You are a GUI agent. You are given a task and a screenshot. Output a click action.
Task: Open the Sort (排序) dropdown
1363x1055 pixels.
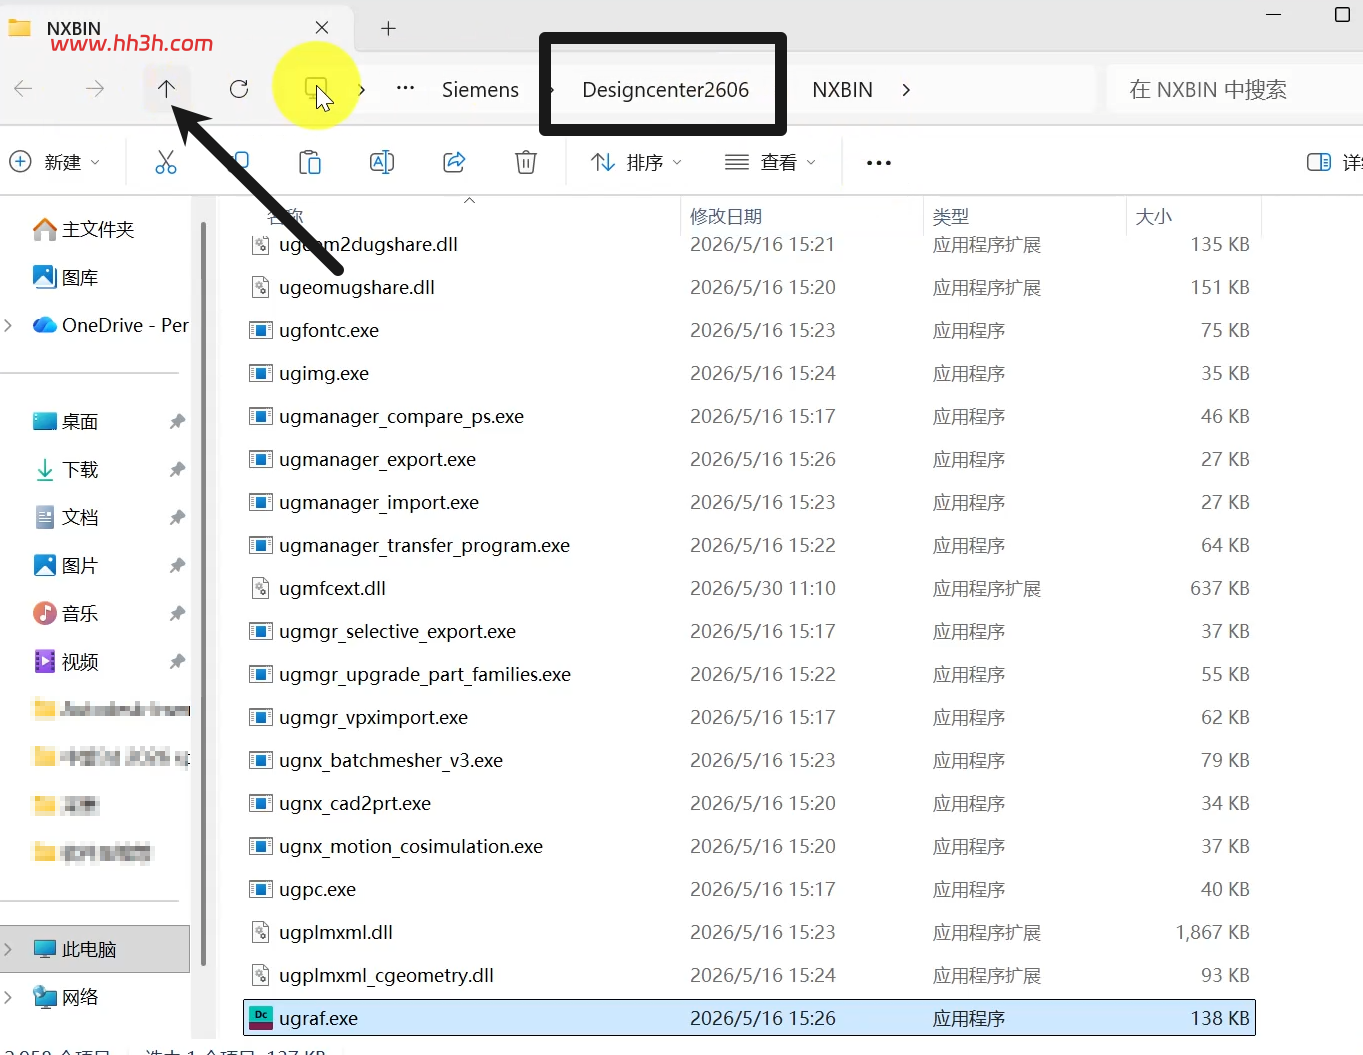[636, 162]
